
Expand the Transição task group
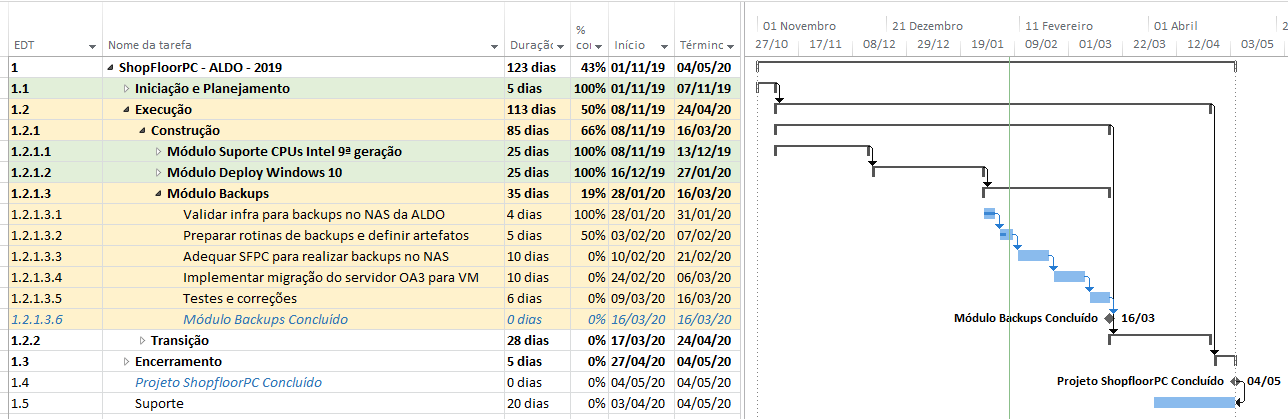[x=142, y=341]
